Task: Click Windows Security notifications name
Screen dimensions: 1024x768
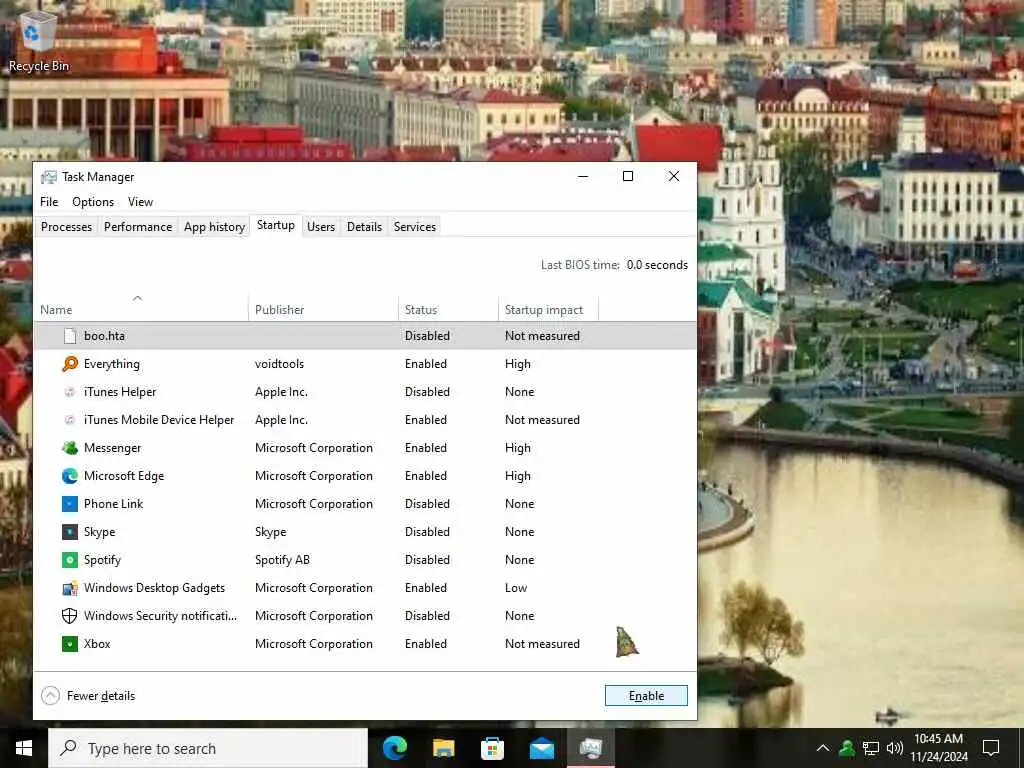Action: coord(160,616)
